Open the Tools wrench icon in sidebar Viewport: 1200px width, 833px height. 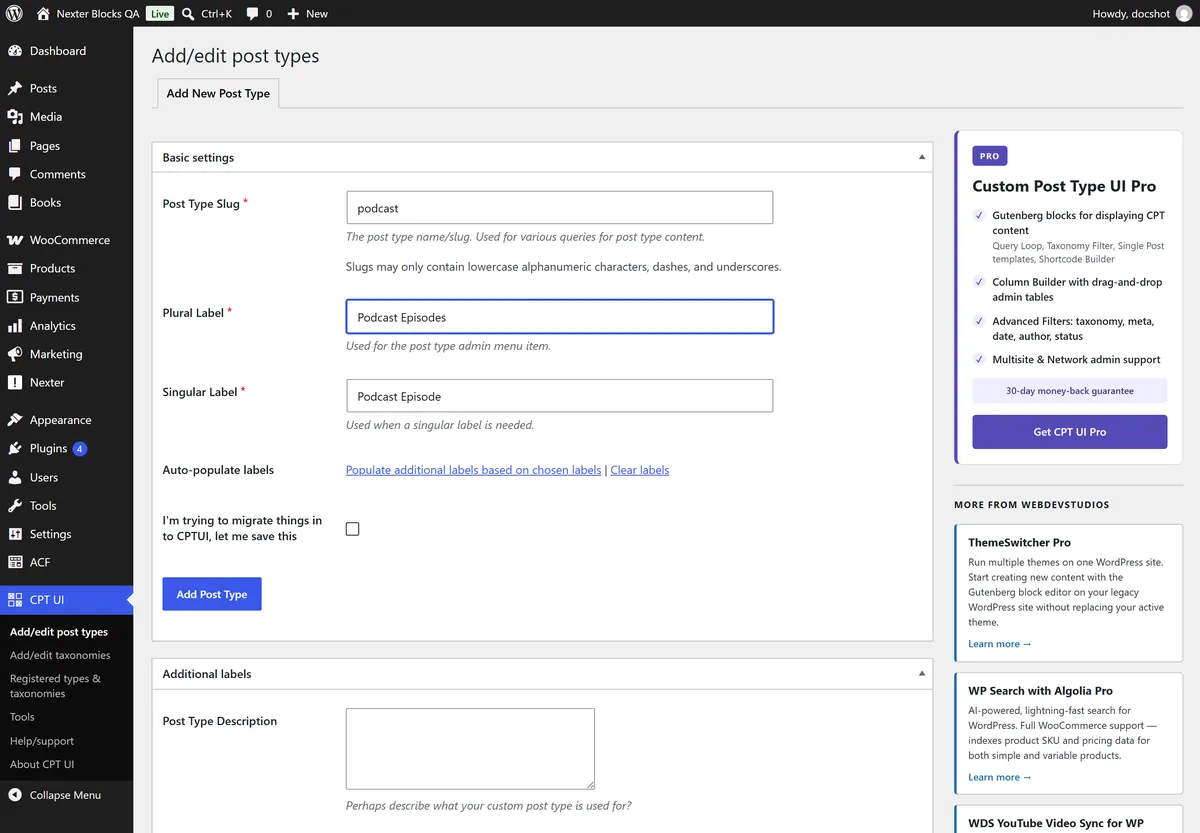tap(15, 506)
